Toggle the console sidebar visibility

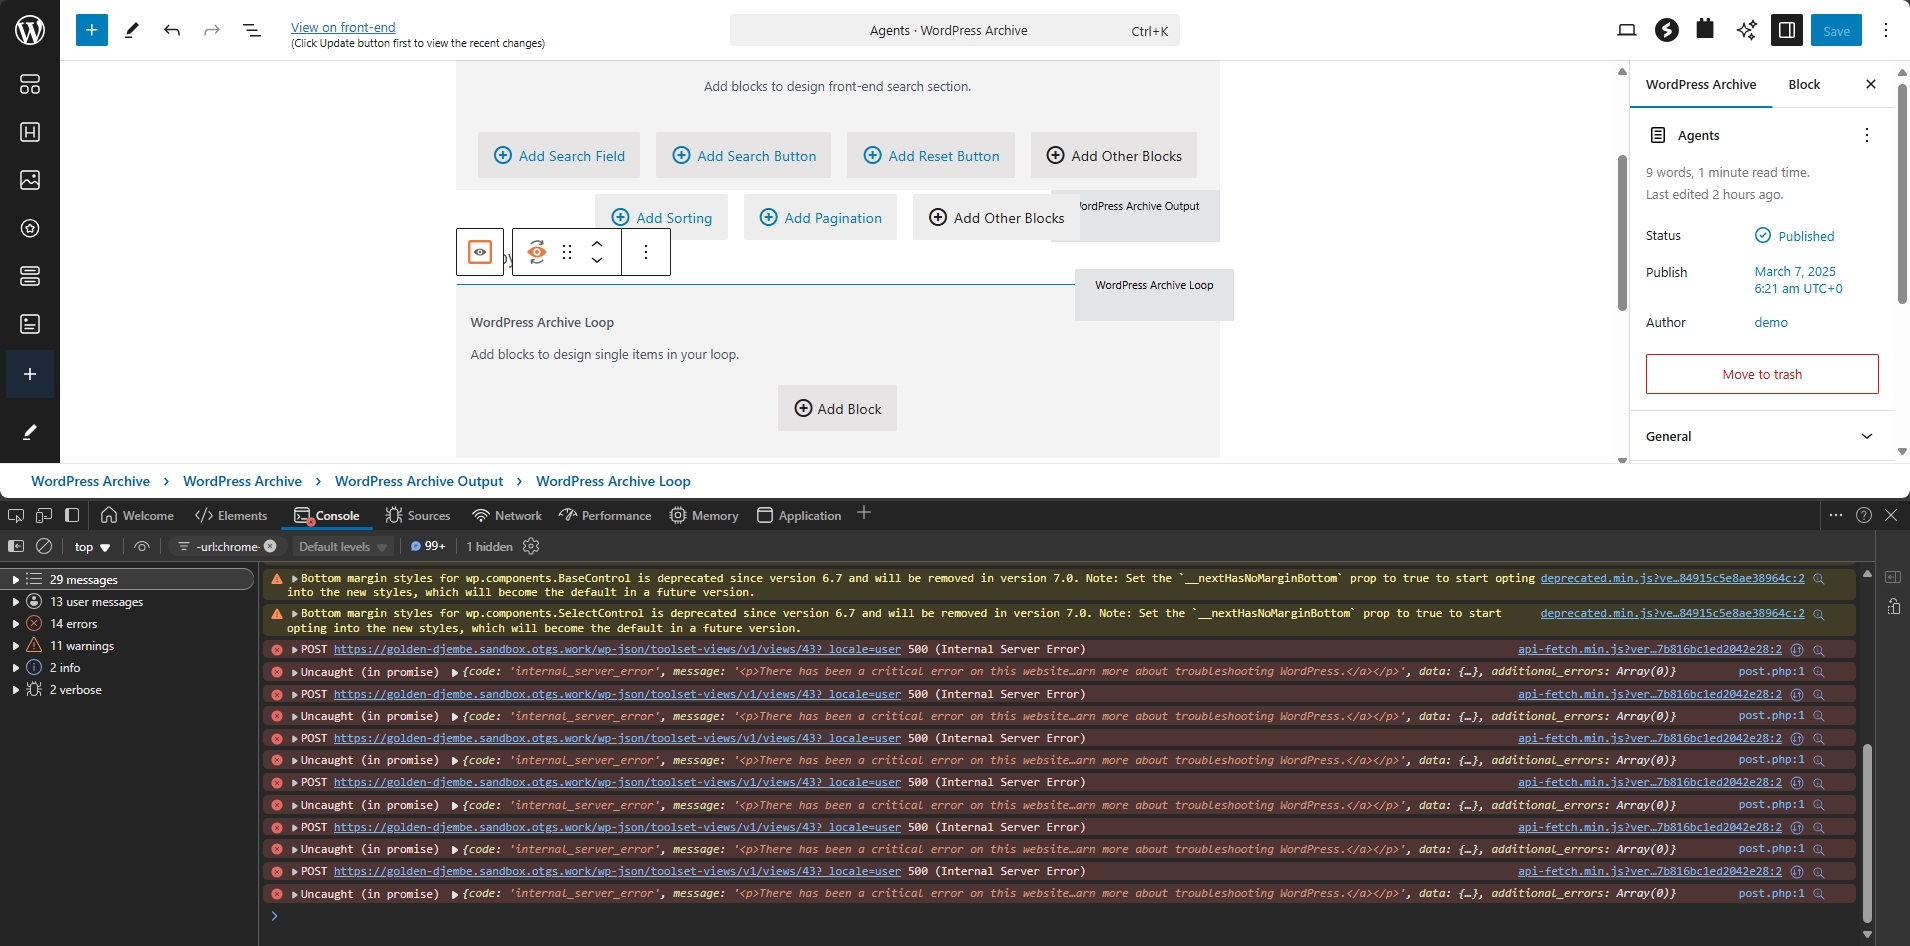[16, 546]
